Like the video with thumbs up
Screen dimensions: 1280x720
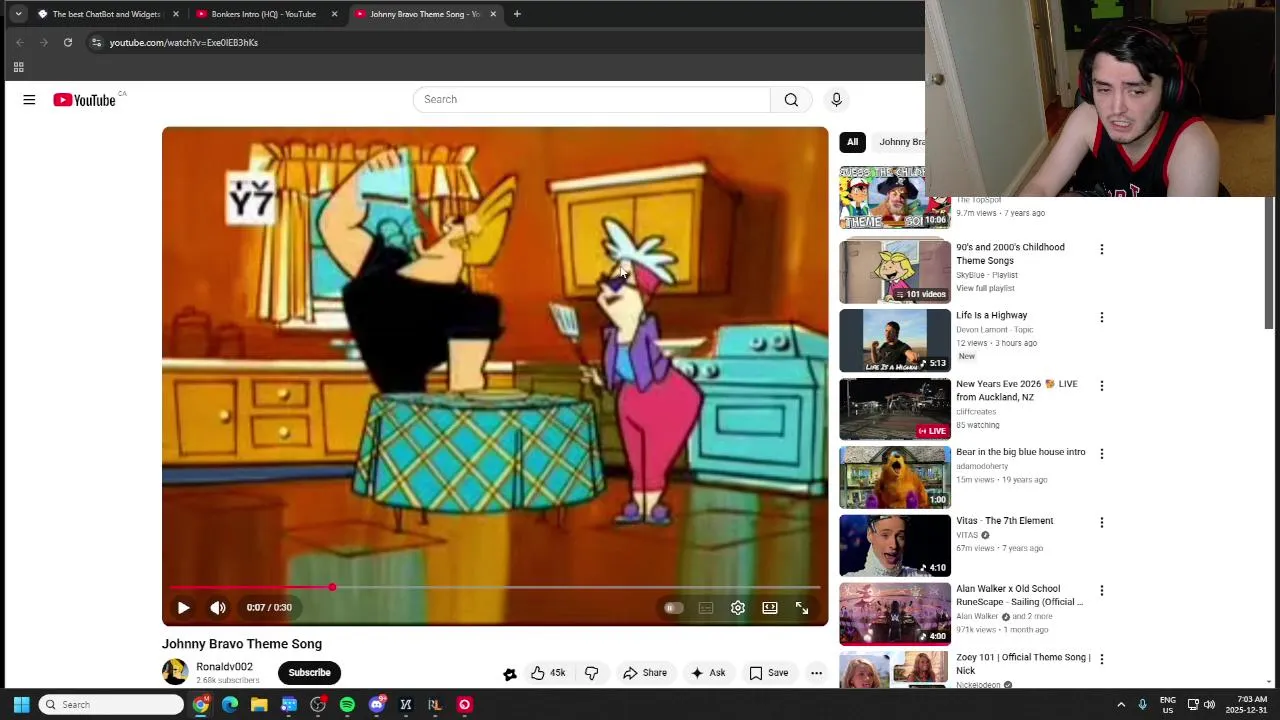pyautogui.click(x=548, y=673)
